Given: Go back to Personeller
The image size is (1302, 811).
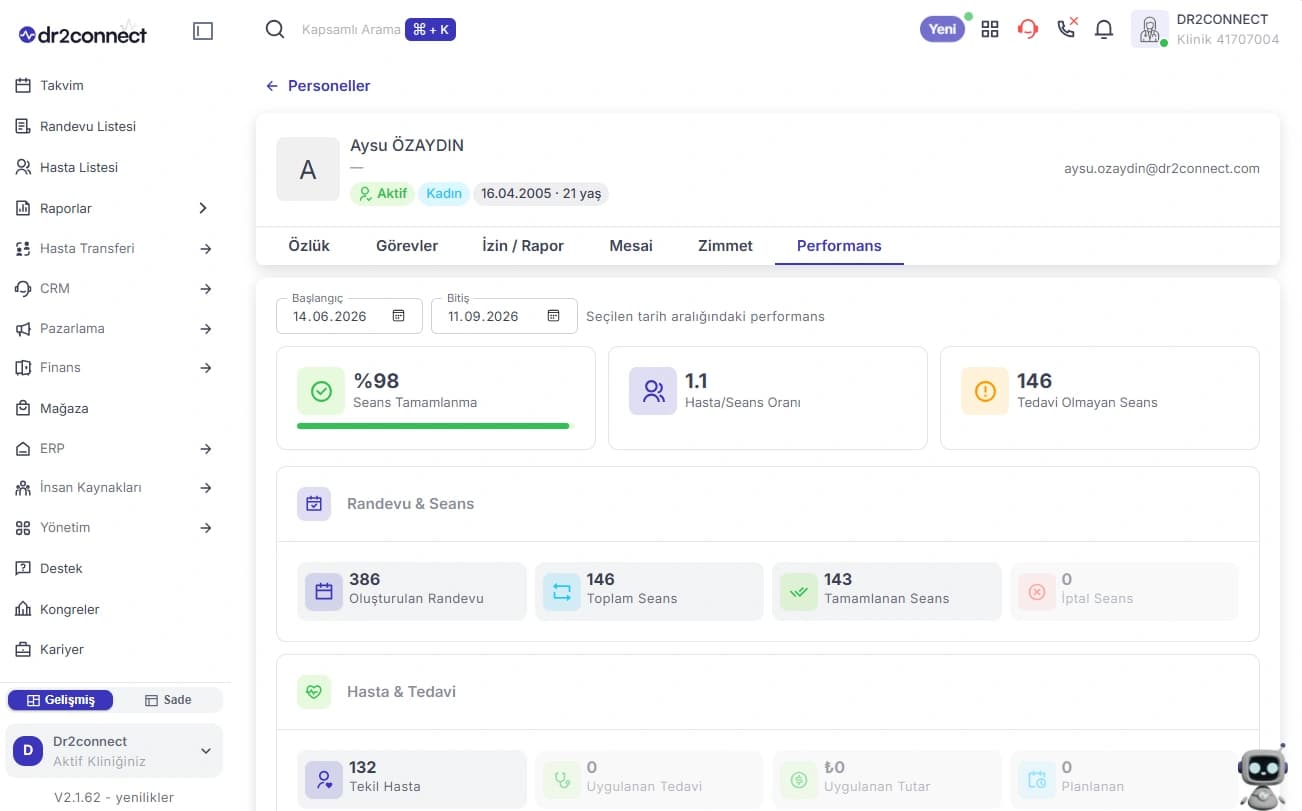Looking at the screenshot, I should [x=317, y=86].
